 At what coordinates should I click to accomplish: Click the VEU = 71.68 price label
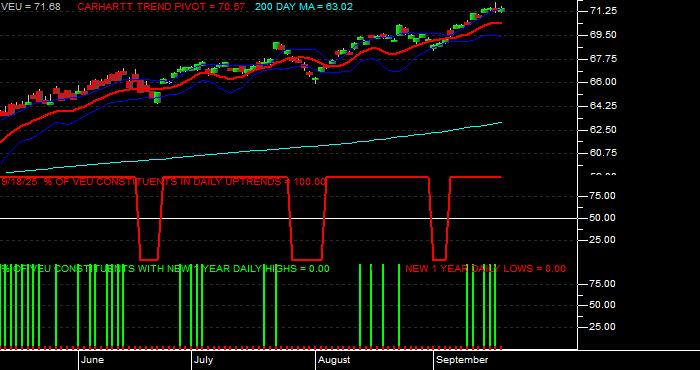coord(30,7)
